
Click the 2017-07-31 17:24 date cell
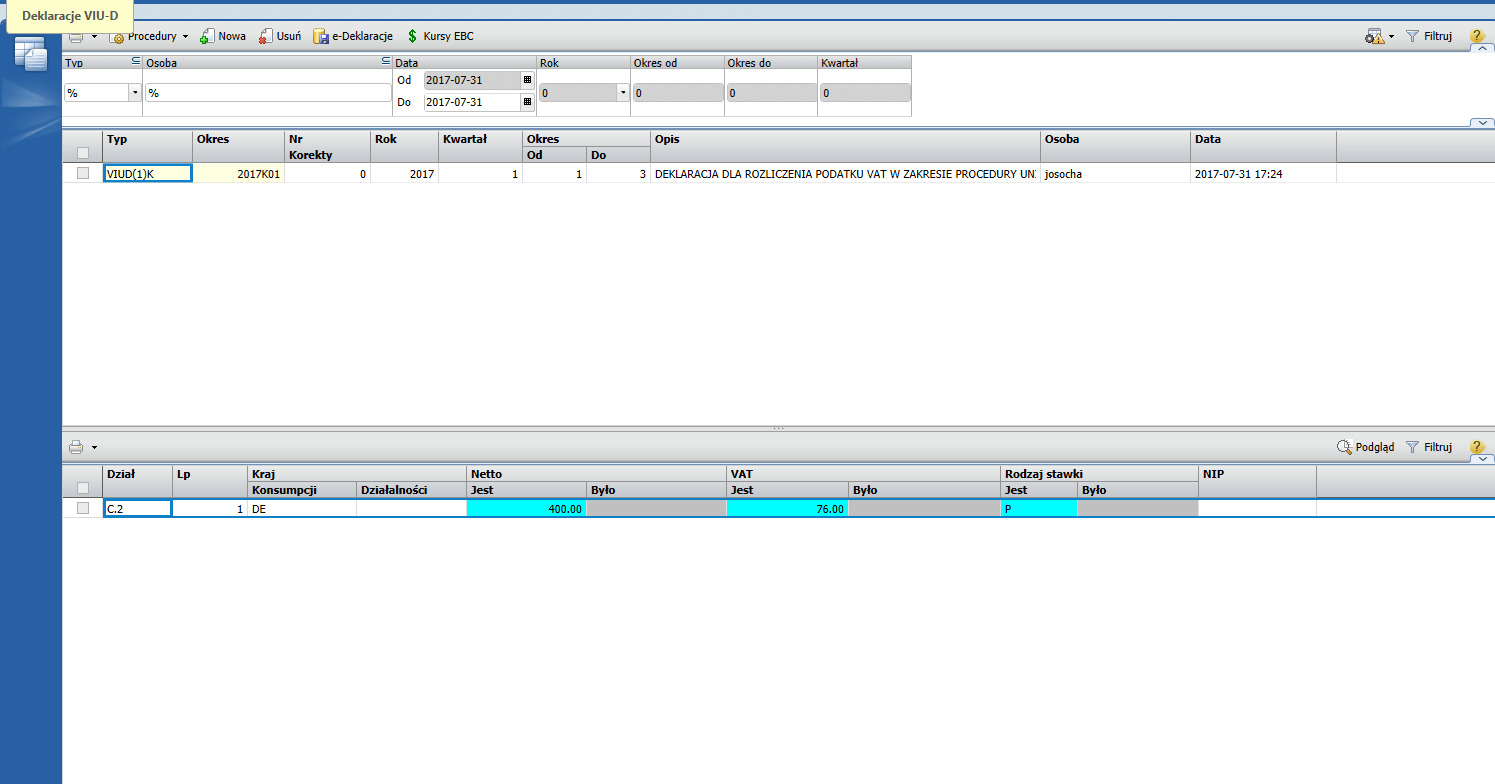pyautogui.click(x=1264, y=173)
